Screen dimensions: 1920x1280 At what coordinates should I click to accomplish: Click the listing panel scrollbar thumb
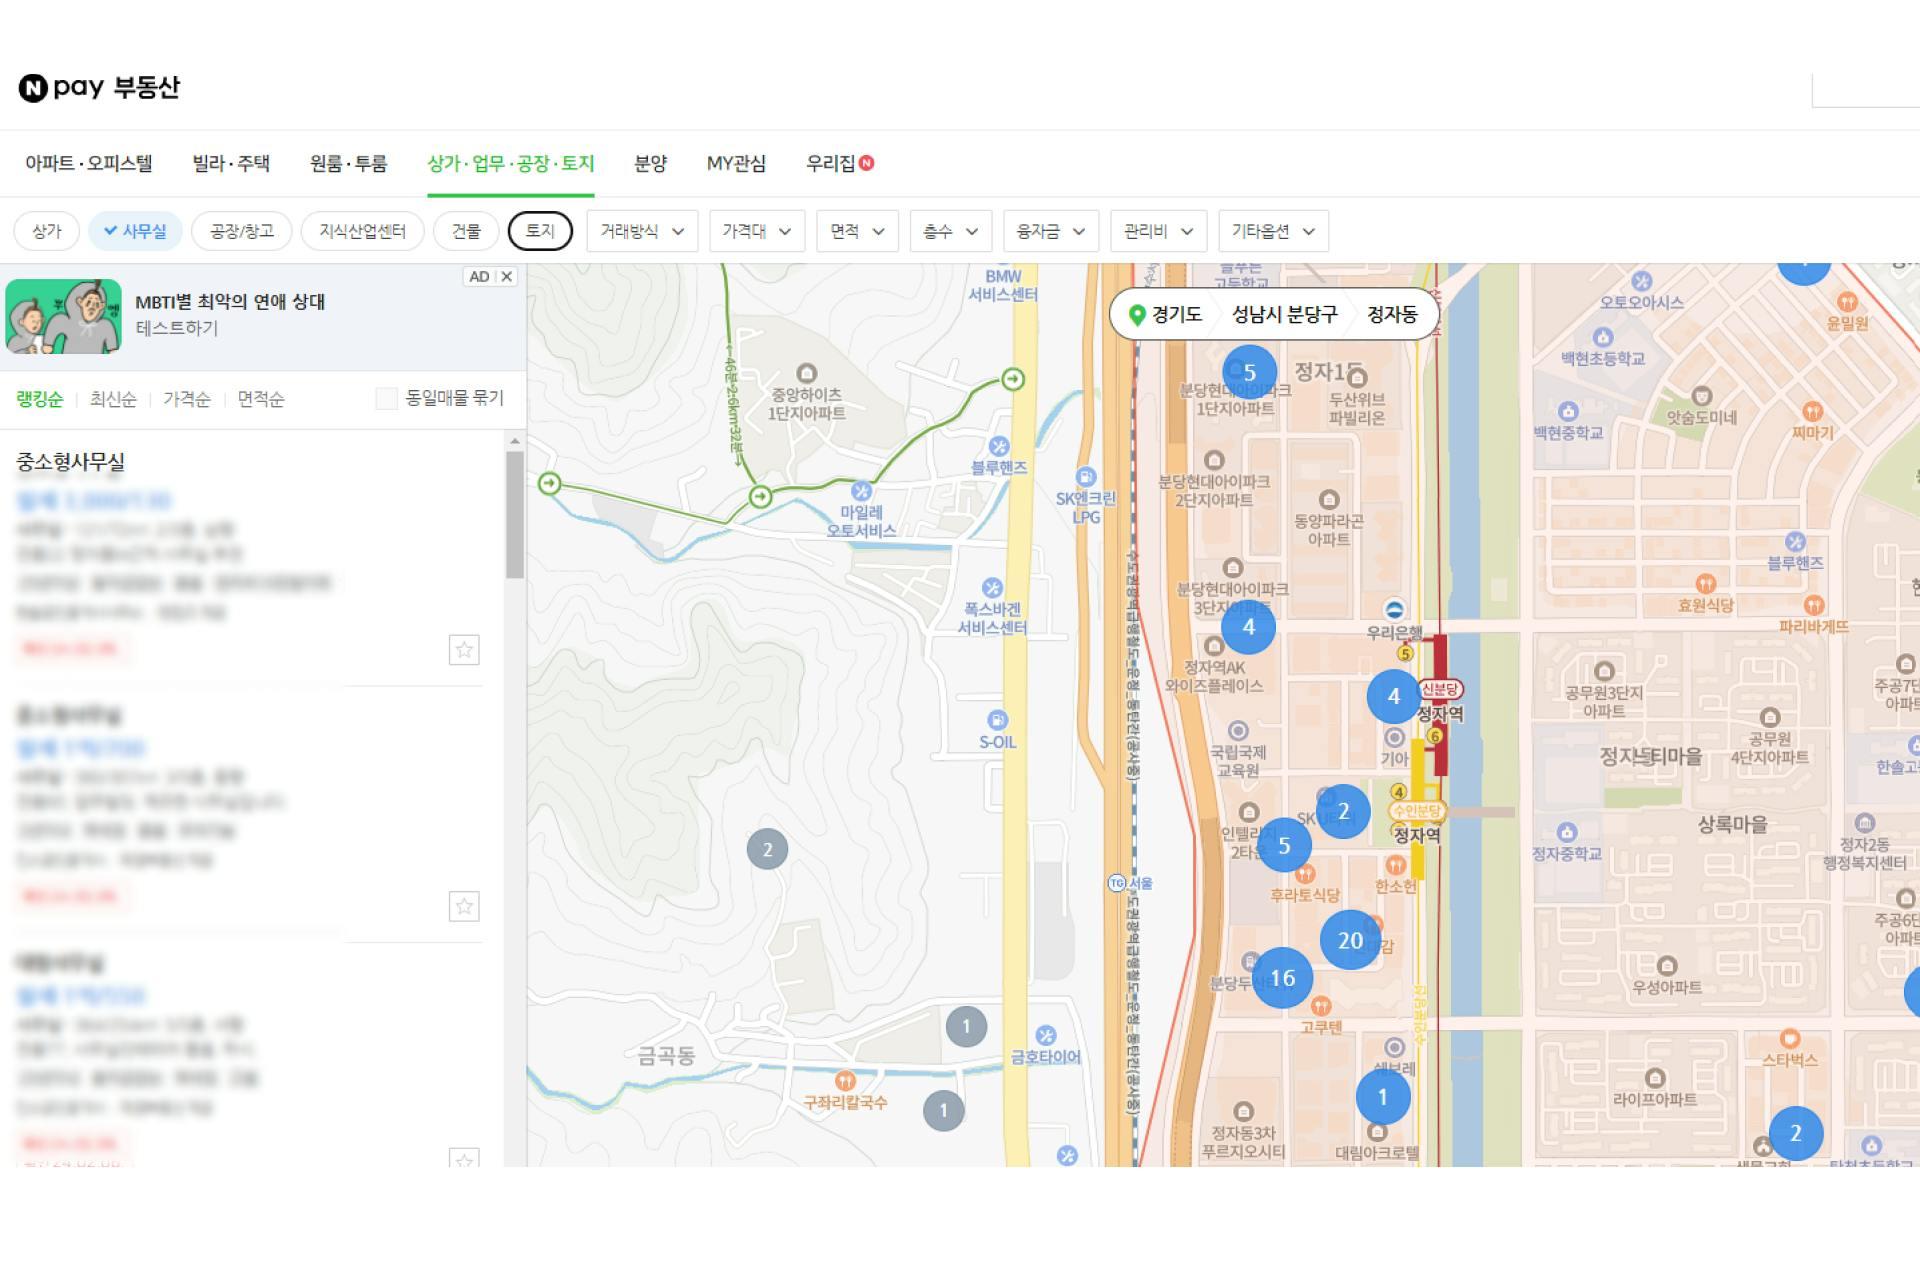(515, 514)
